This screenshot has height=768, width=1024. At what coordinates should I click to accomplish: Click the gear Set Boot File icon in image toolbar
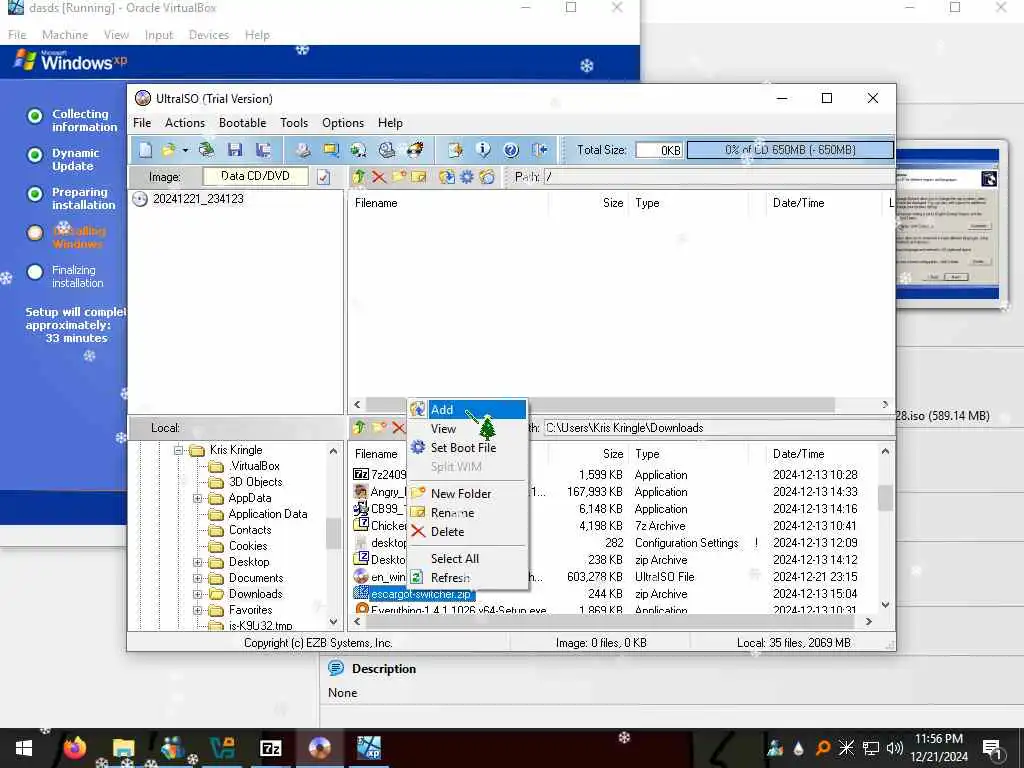tap(467, 176)
